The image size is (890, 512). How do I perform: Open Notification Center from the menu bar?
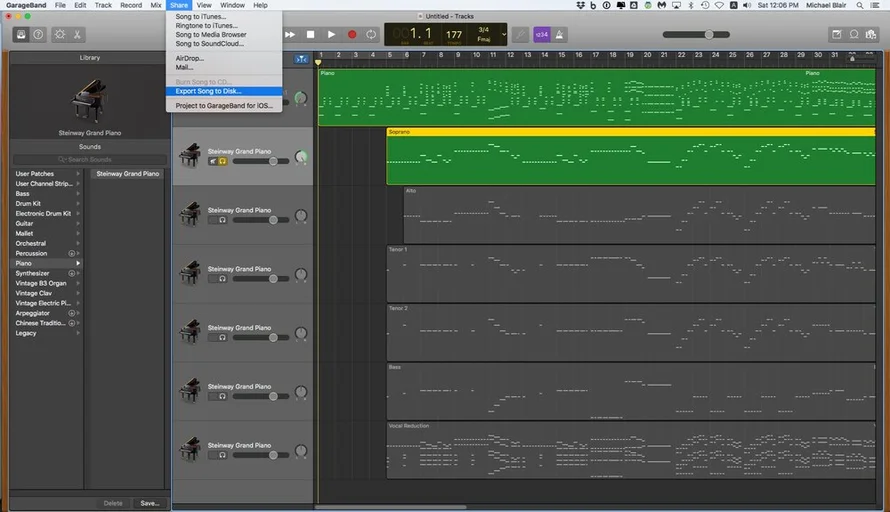[875, 5]
